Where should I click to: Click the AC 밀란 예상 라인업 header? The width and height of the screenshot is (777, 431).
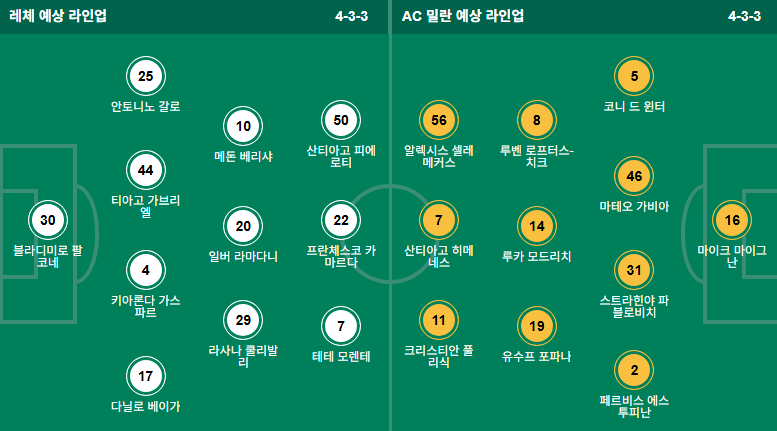(x=463, y=16)
